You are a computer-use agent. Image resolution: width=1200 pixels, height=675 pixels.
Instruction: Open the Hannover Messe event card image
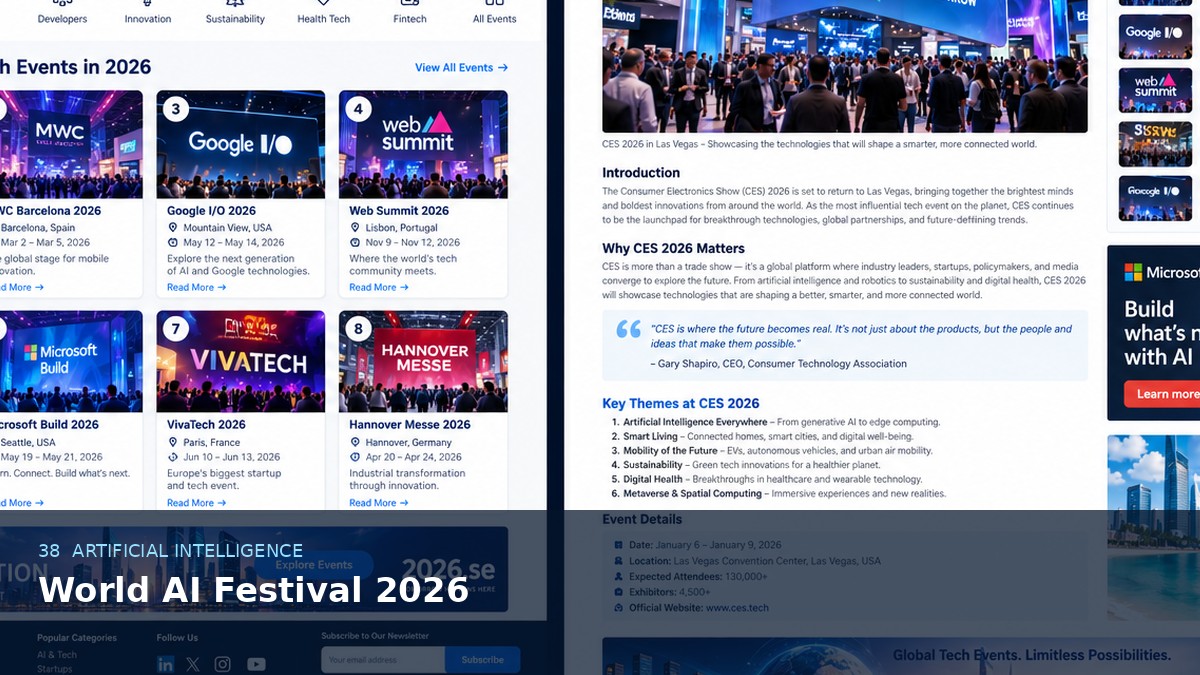[x=423, y=361]
